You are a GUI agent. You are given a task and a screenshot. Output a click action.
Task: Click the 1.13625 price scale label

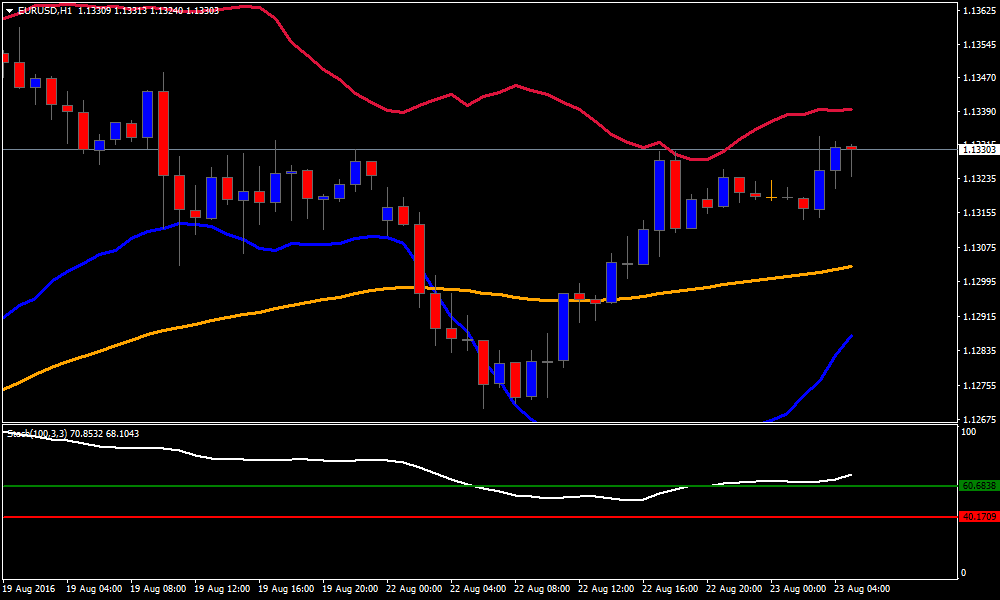(x=977, y=11)
